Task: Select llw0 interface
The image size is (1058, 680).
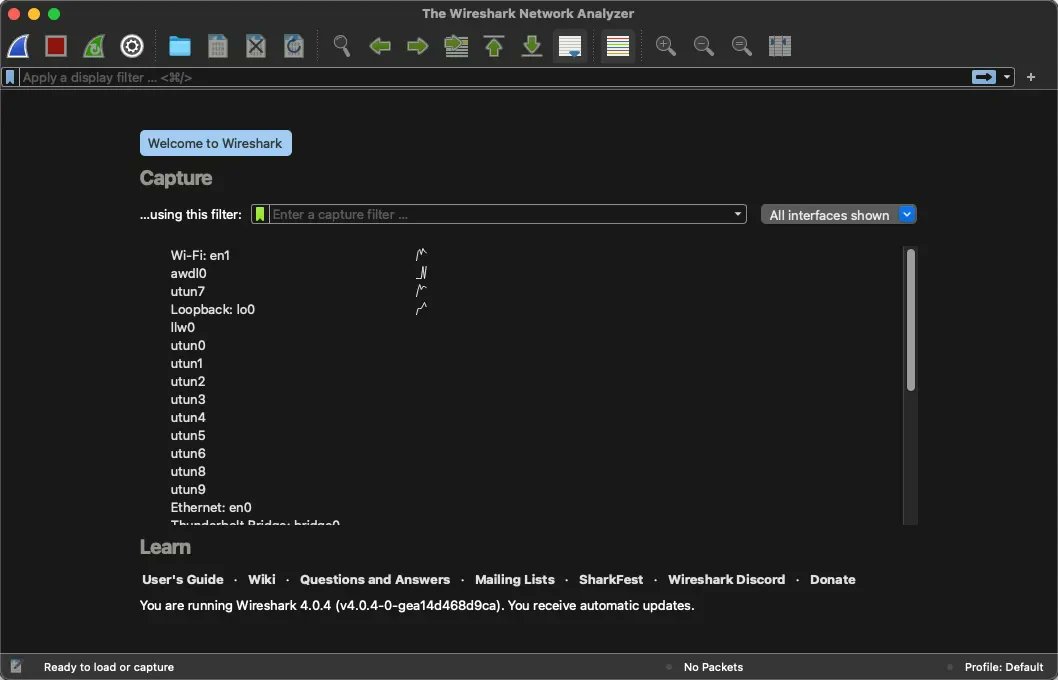Action: [183, 327]
